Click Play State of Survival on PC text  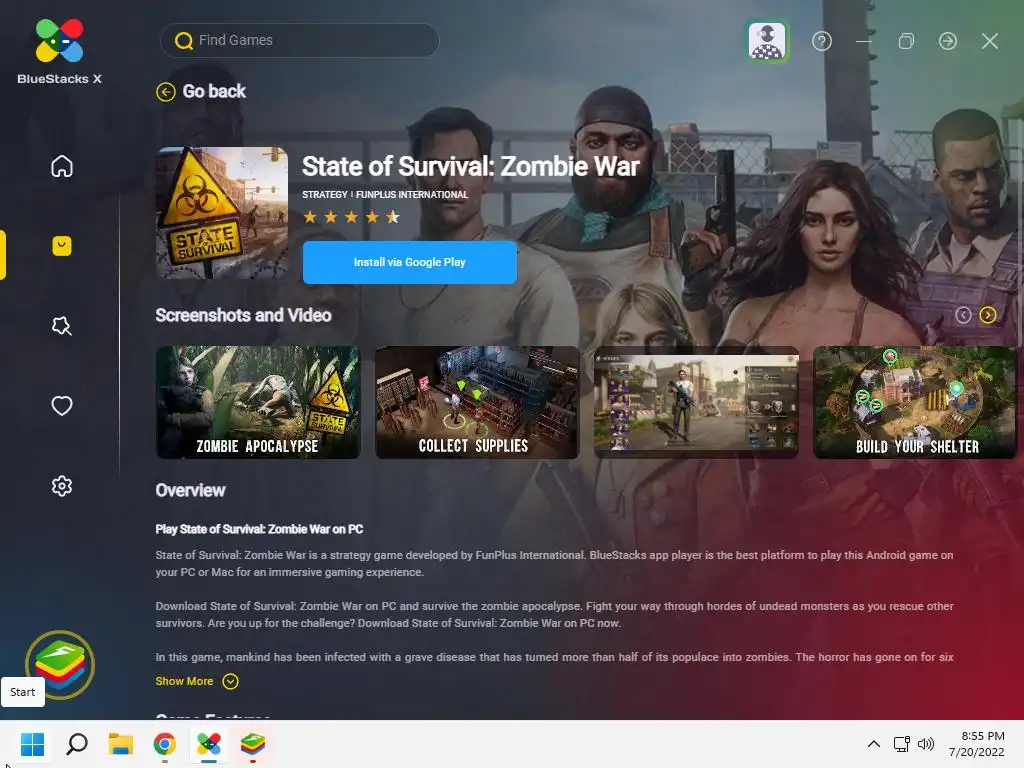click(259, 529)
